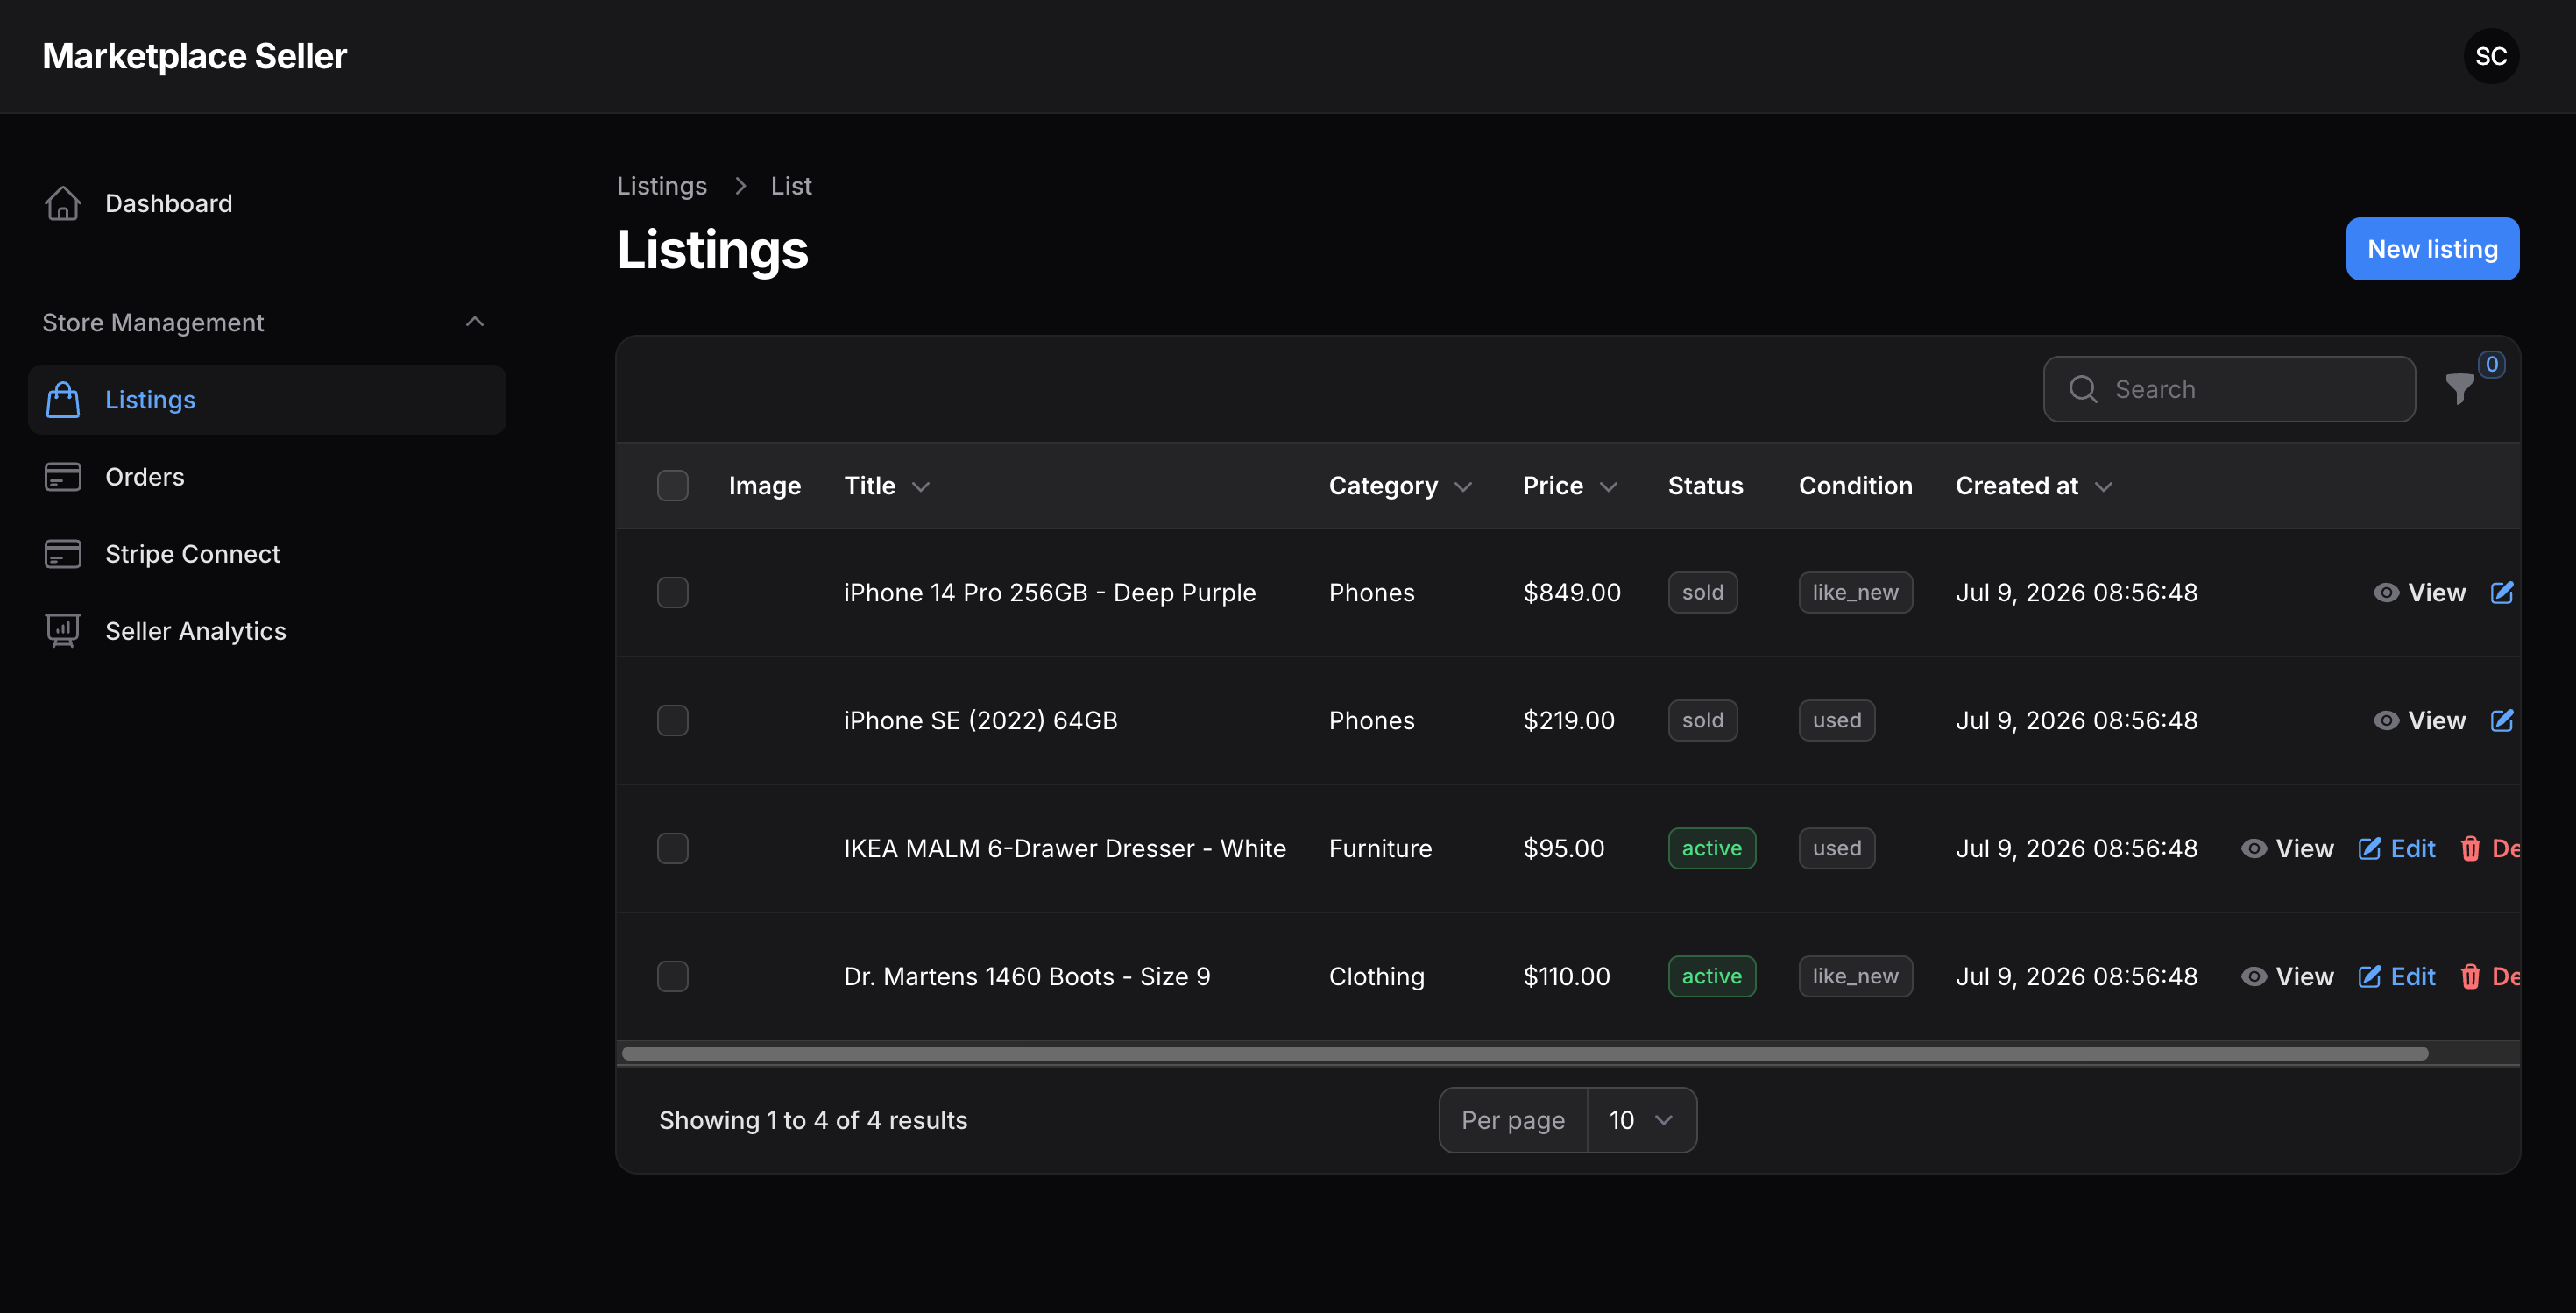Click the Store Management group label
Viewport: 2576px width, 1313px height.
[153, 322]
